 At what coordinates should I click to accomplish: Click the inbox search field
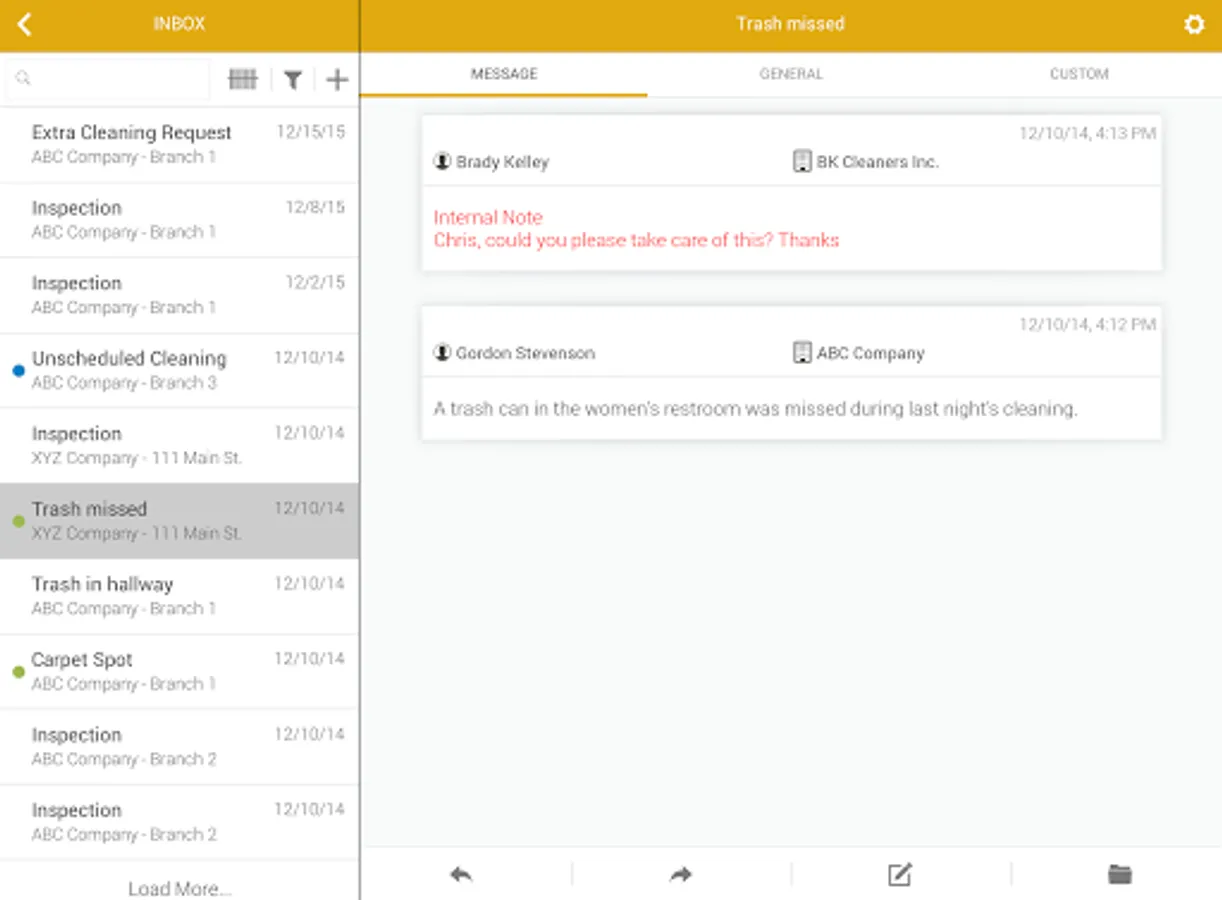tap(108, 79)
